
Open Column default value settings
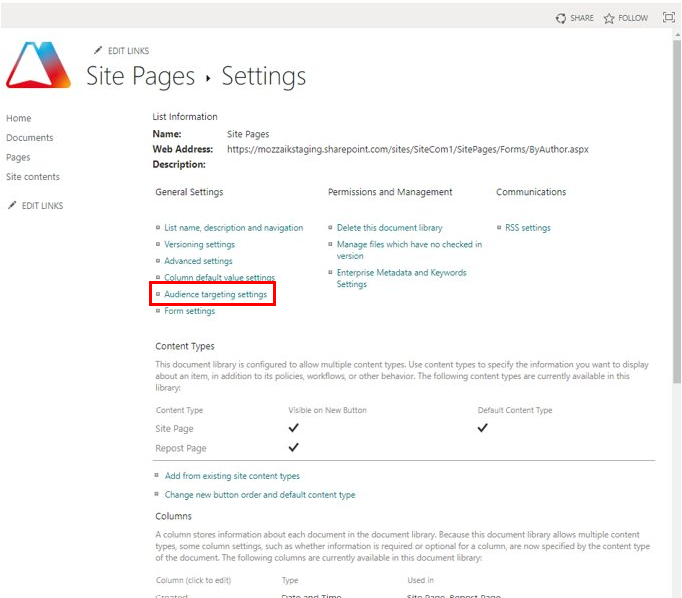(x=219, y=277)
